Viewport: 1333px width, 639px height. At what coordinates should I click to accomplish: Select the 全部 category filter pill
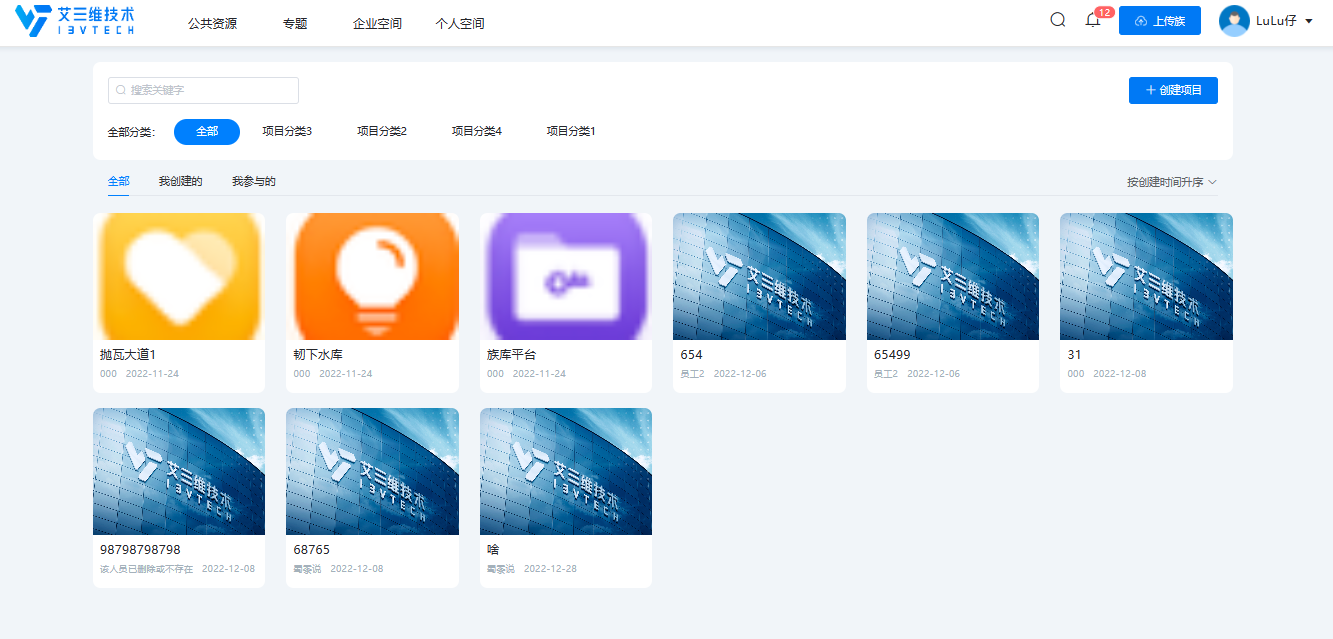pyautogui.click(x=206, y=131)
